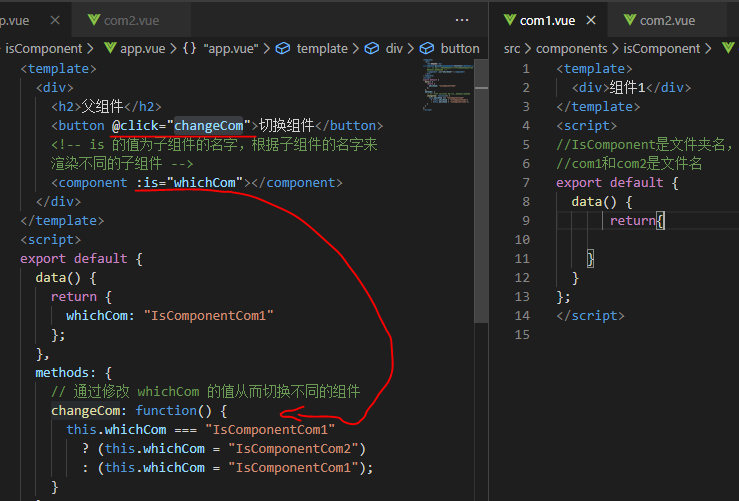Click the cube icon before template breadcrumb
The height and width of the screenshot is (501, 739).
[x=283, y=49]
